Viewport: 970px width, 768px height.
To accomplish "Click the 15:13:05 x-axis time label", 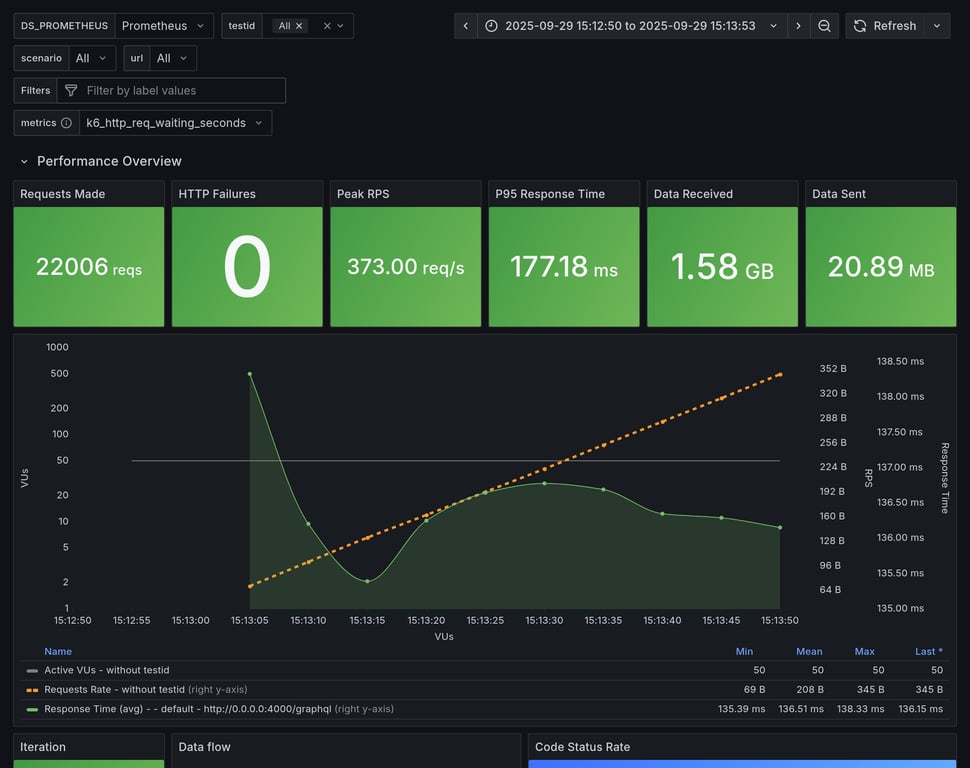I will tap(249, 620).
